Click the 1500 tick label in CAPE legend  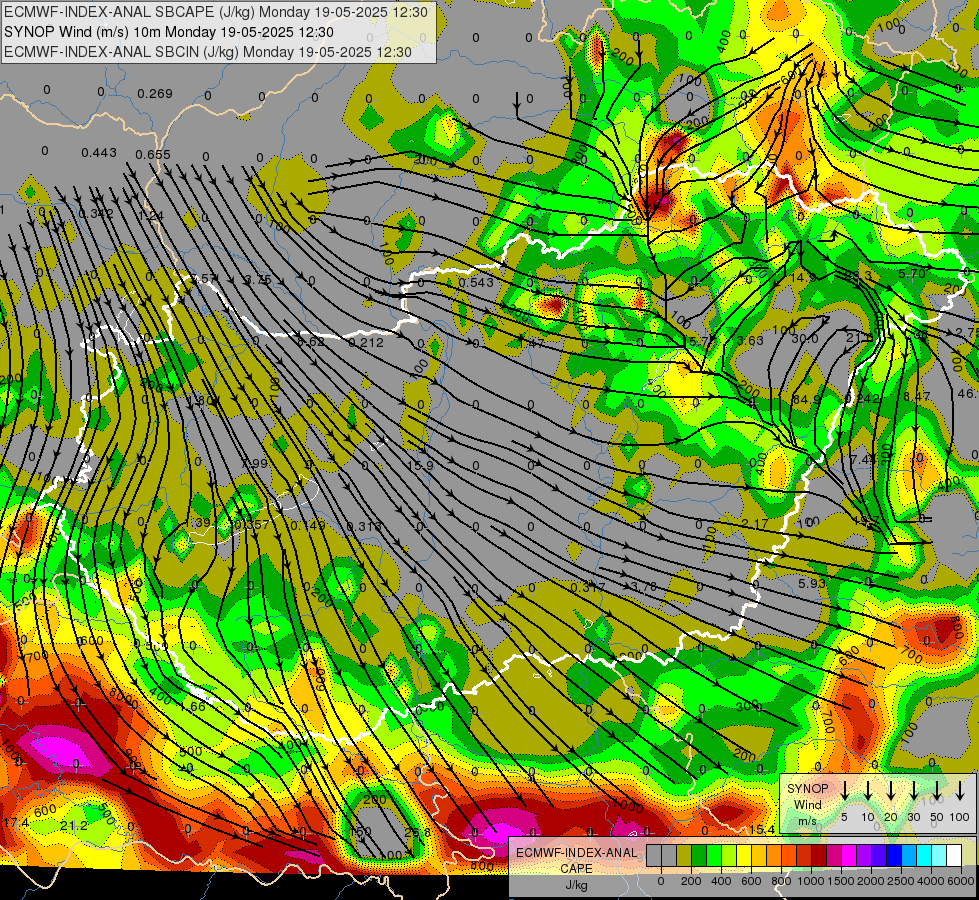coord(840,881)
